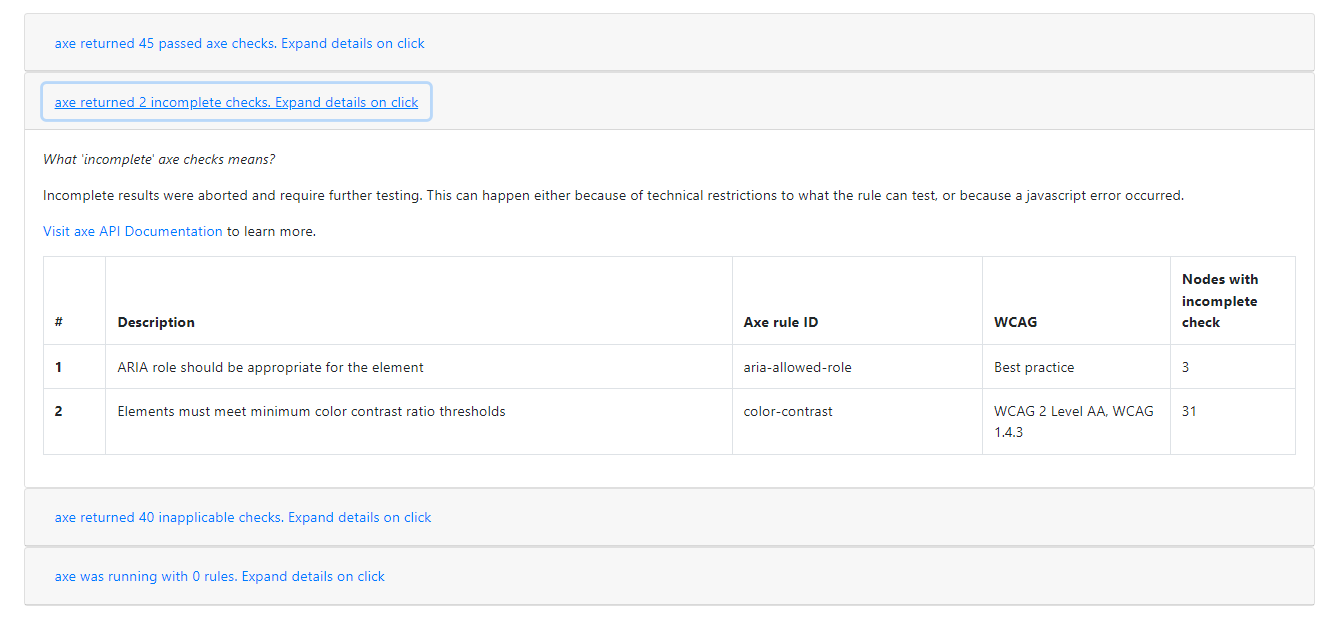Click the 'Best practice' WCAG cell
This screenshot has width=1336, height=630.
tap(1034, 368)
